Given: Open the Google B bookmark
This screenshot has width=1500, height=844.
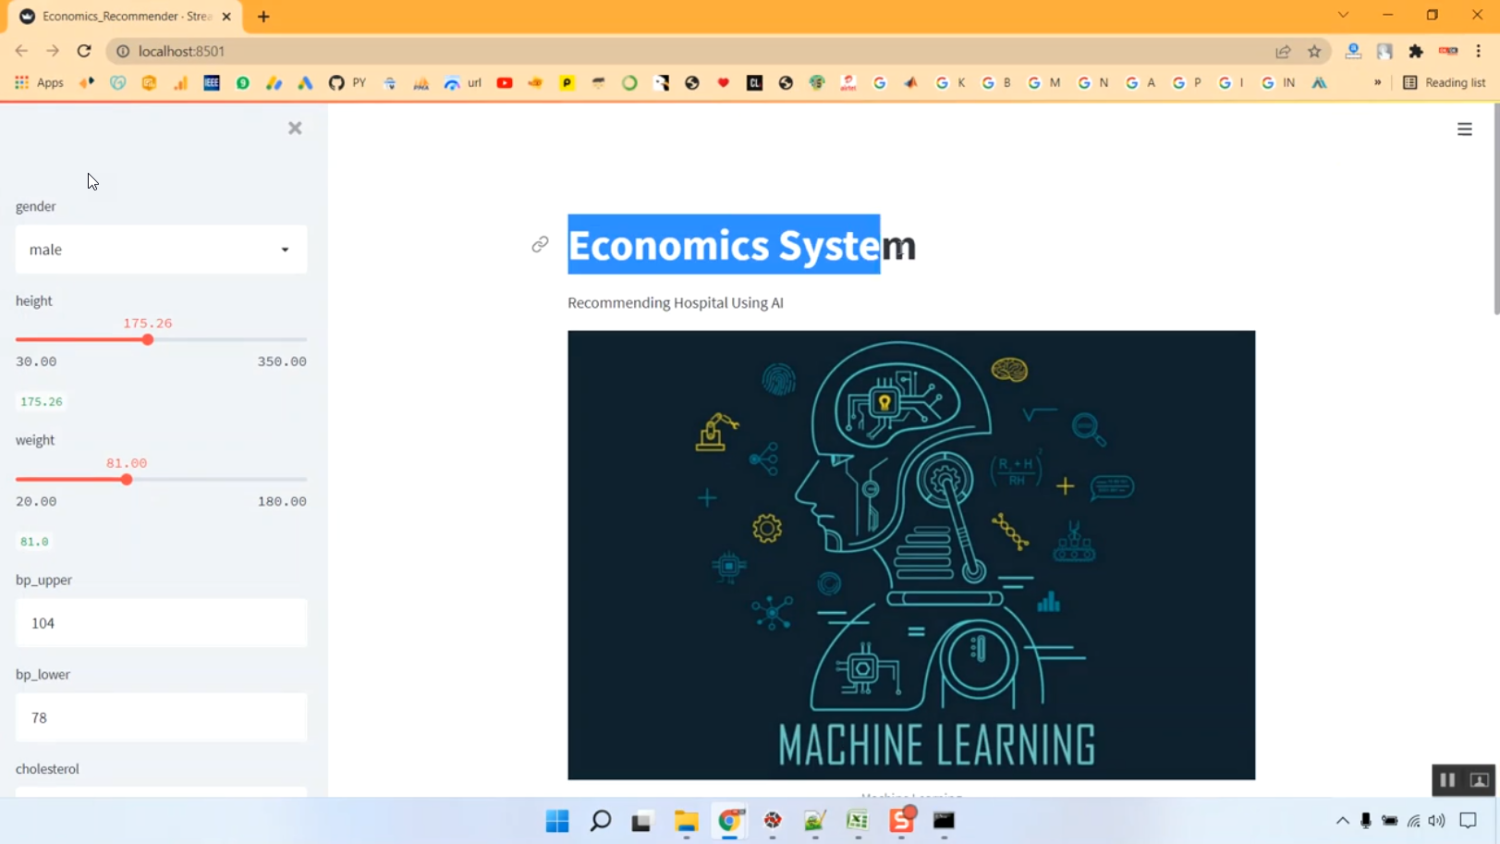Looking at the screenshot, I should (996, 83).
